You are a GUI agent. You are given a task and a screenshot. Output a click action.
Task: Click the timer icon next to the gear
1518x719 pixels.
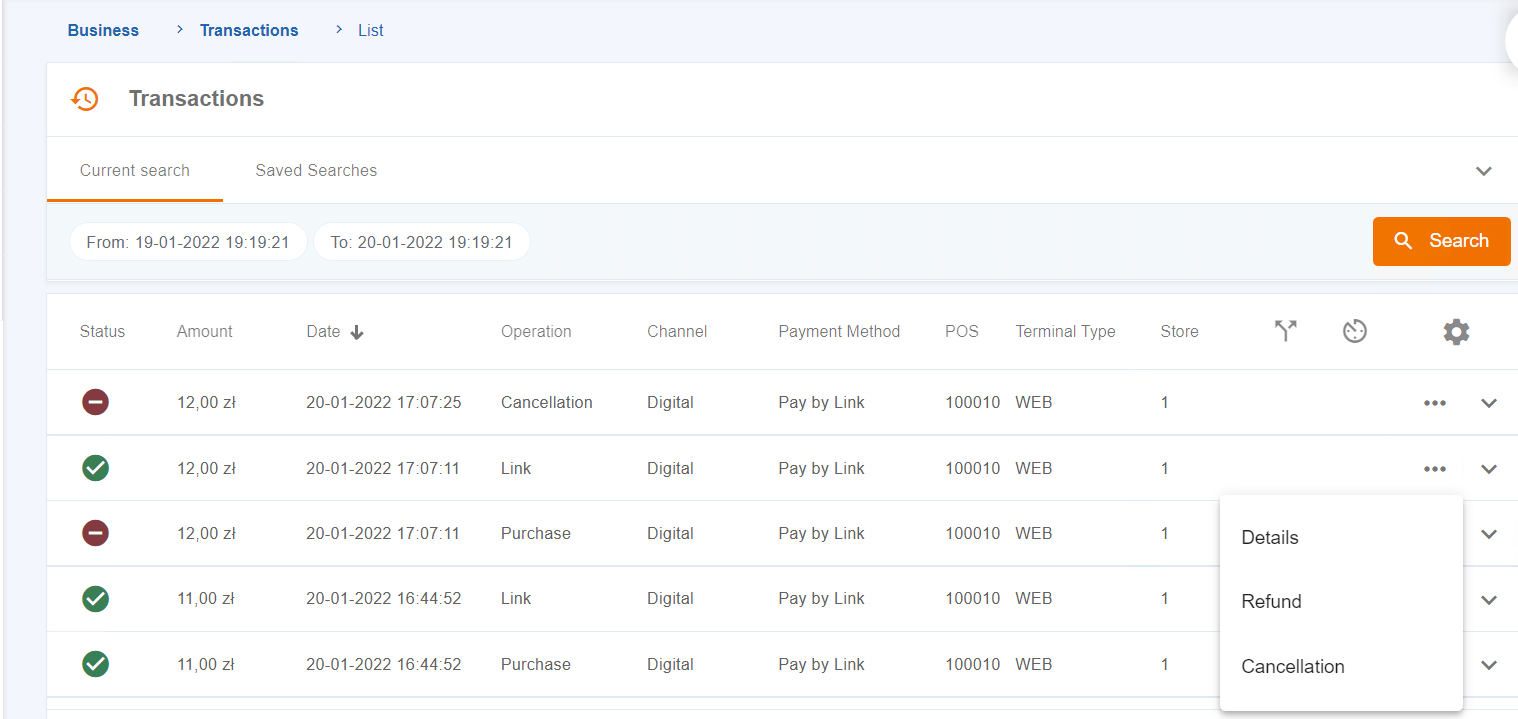click(1355, 331)
